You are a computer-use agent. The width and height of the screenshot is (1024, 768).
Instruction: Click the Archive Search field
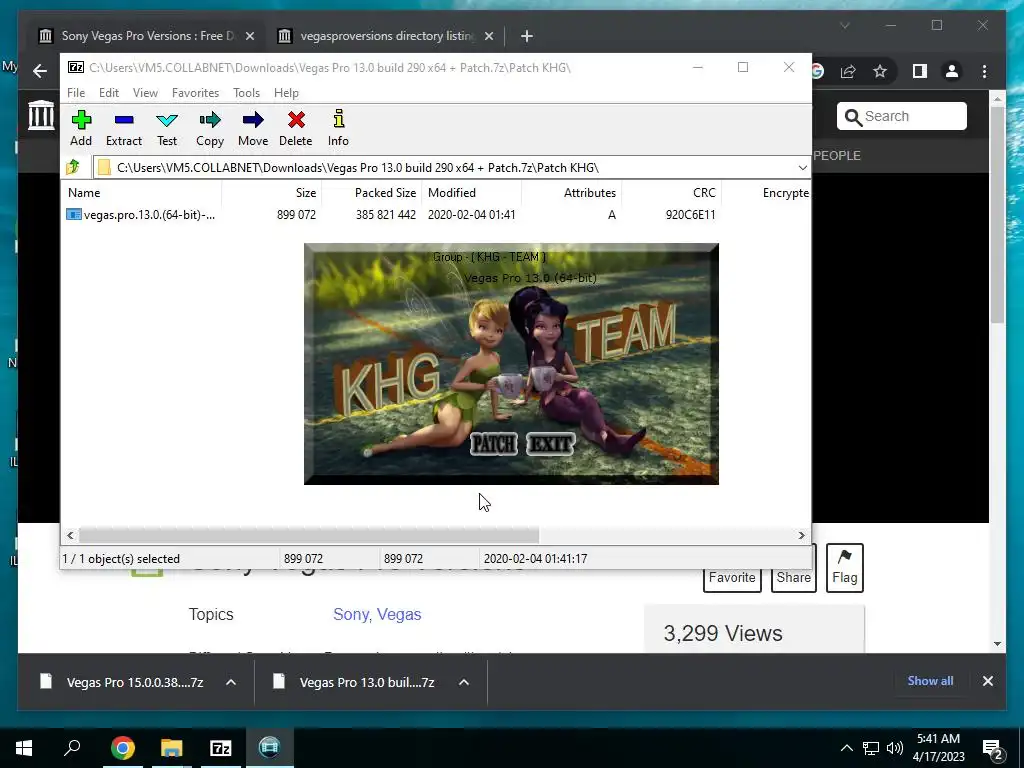point(901,116)
